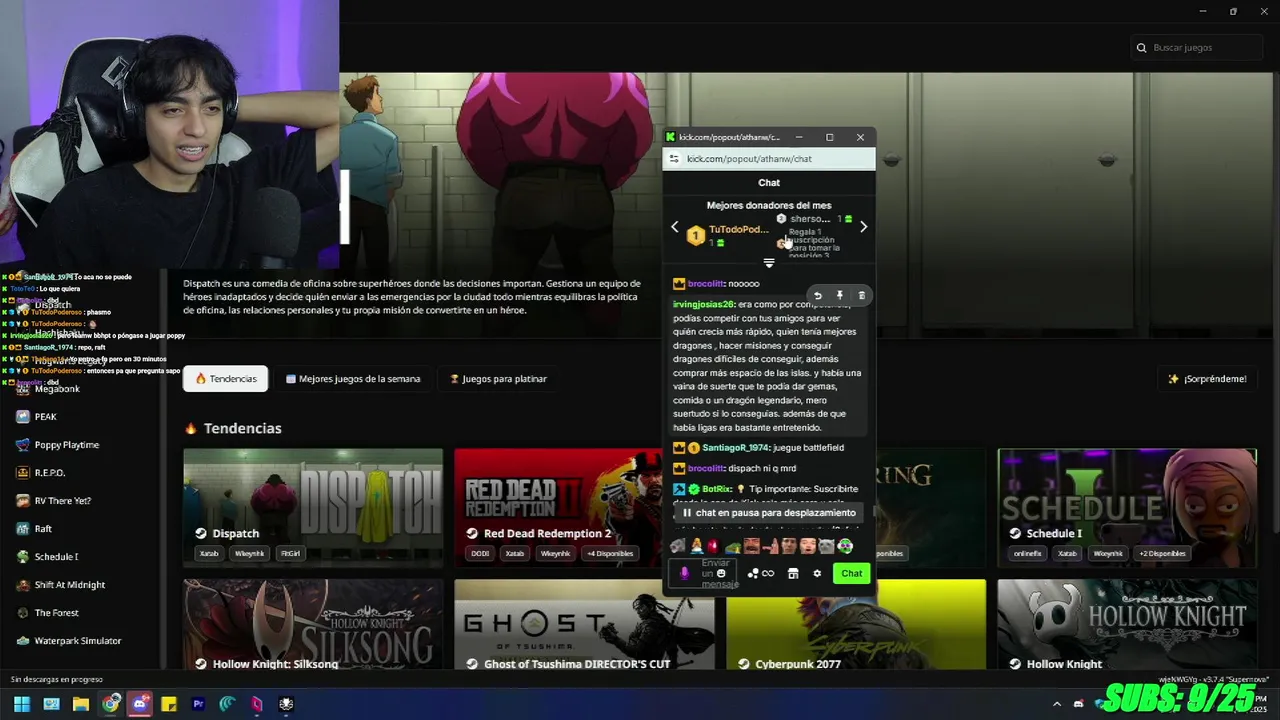Pin the highlighted chat message
The height and width of the screenshot is (720, 1280).
tap(840, 296)
